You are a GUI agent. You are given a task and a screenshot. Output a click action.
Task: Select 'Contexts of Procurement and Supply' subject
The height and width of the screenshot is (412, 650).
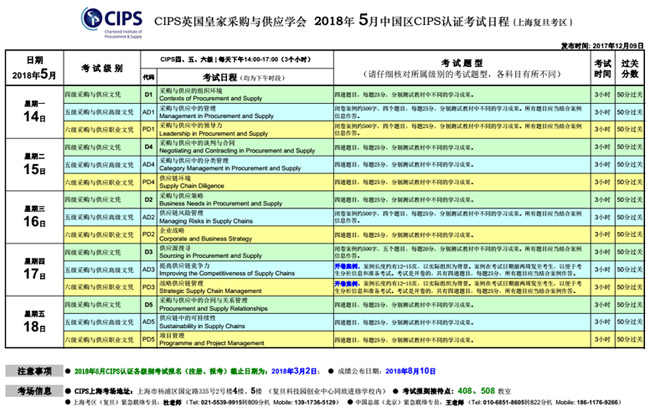pos(211,99)
